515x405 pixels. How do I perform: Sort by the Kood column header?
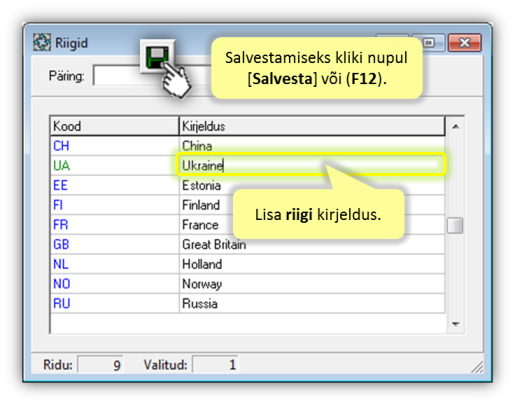[x=114, y=126]
